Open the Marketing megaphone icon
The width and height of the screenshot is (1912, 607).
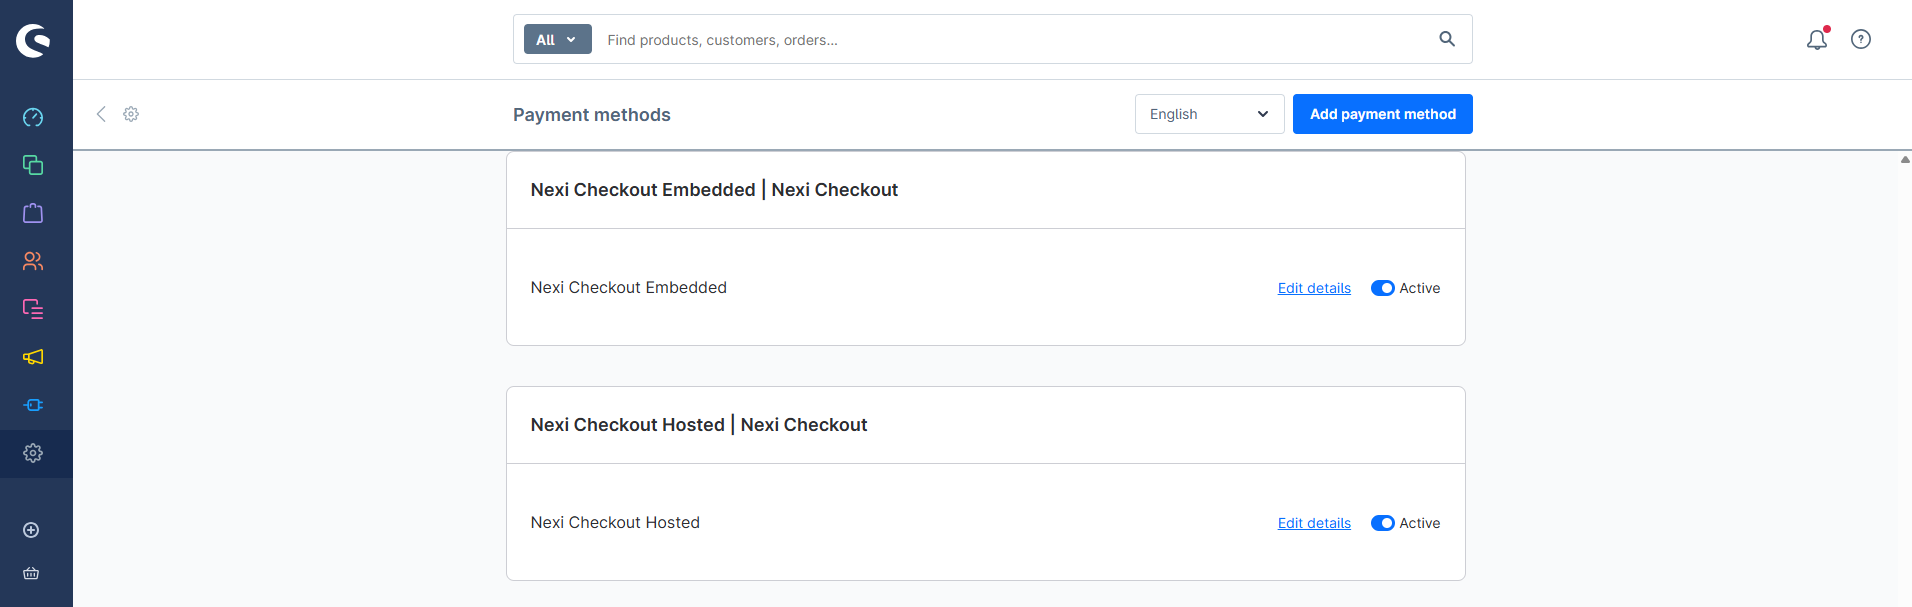point(33,357)
